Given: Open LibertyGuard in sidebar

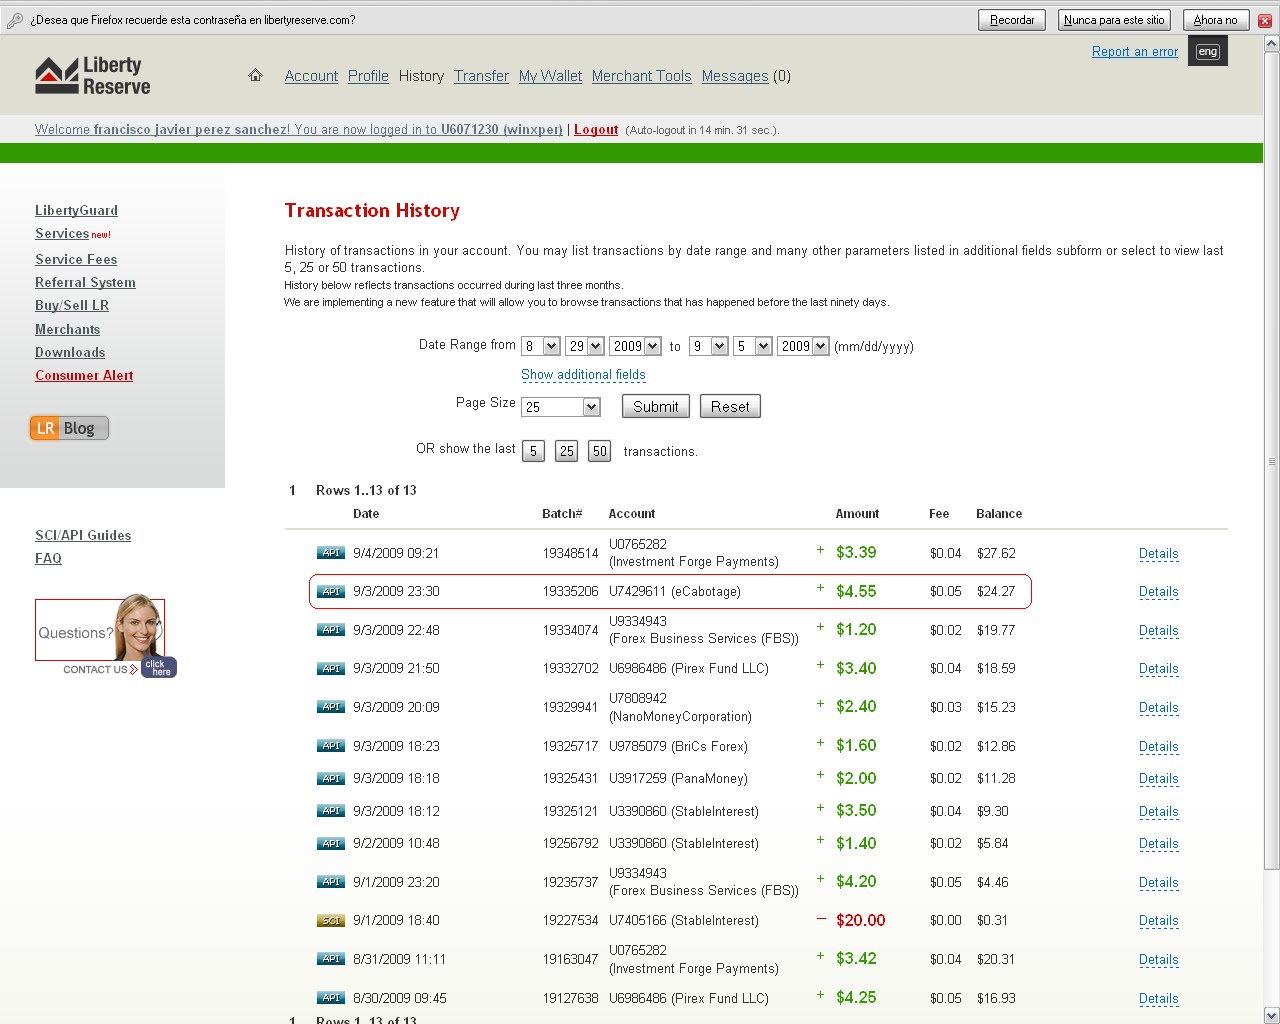Looking at the screenshot, I should click(76, 210).
